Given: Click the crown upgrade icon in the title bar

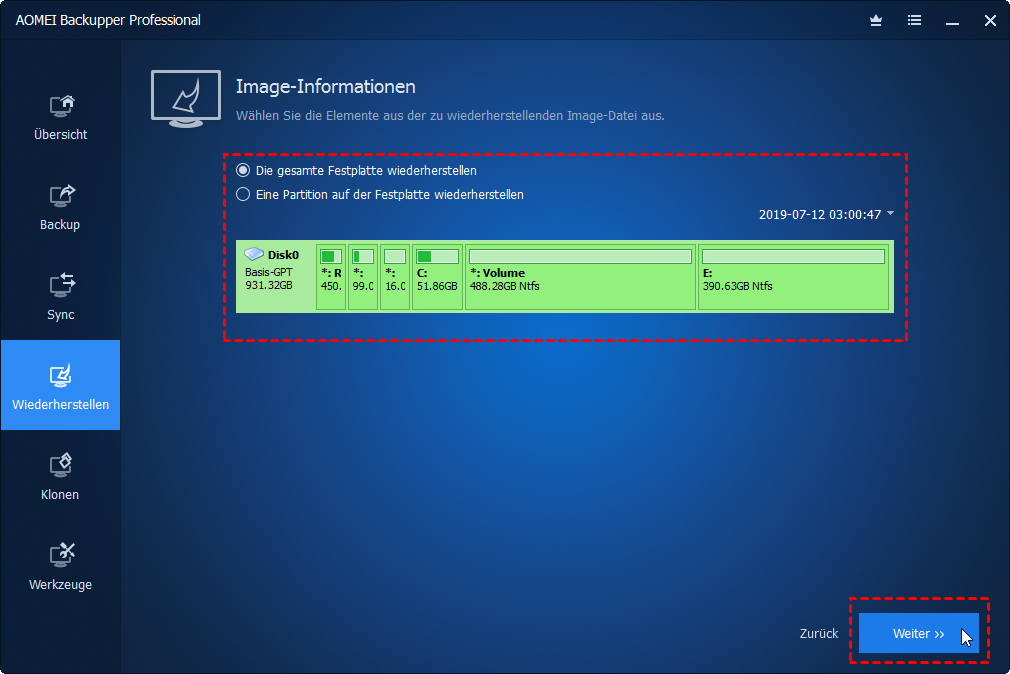Looking at the screenshot, I should click(x=875, y=21).
